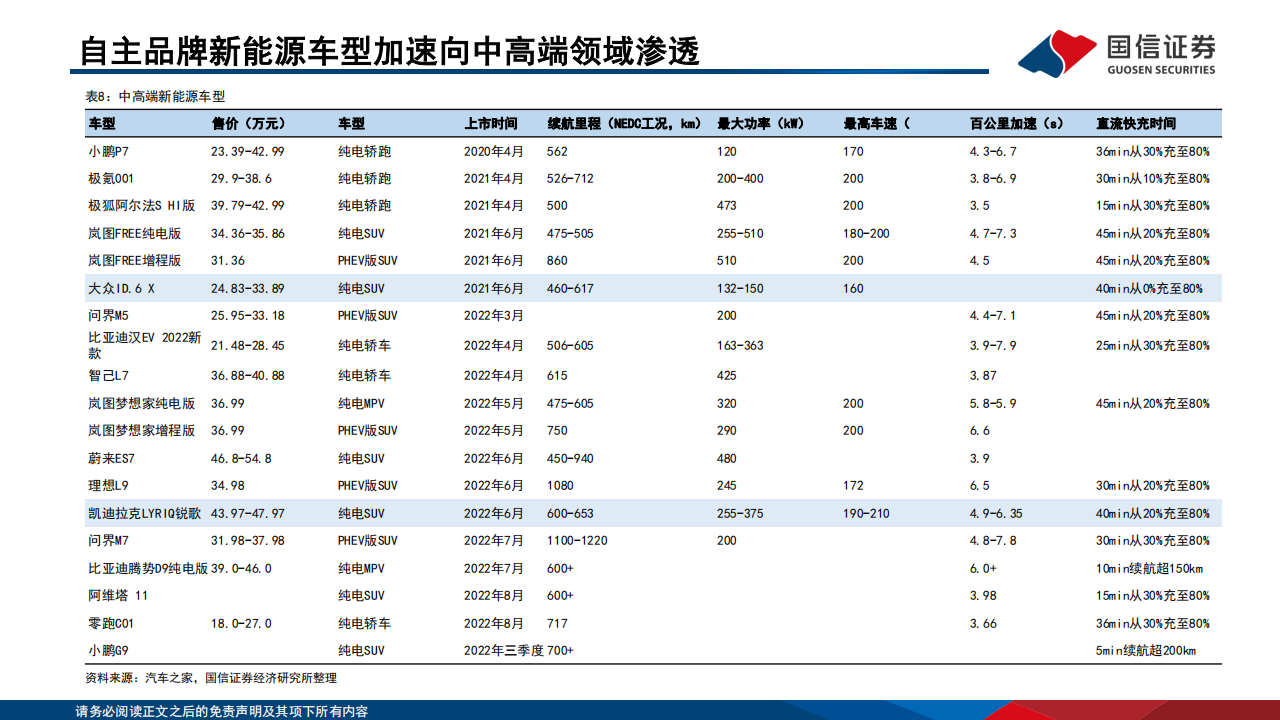Click charging time 5min续航超200km
The width and height of the screenshot is (1280, 720).
(1146, 651)
